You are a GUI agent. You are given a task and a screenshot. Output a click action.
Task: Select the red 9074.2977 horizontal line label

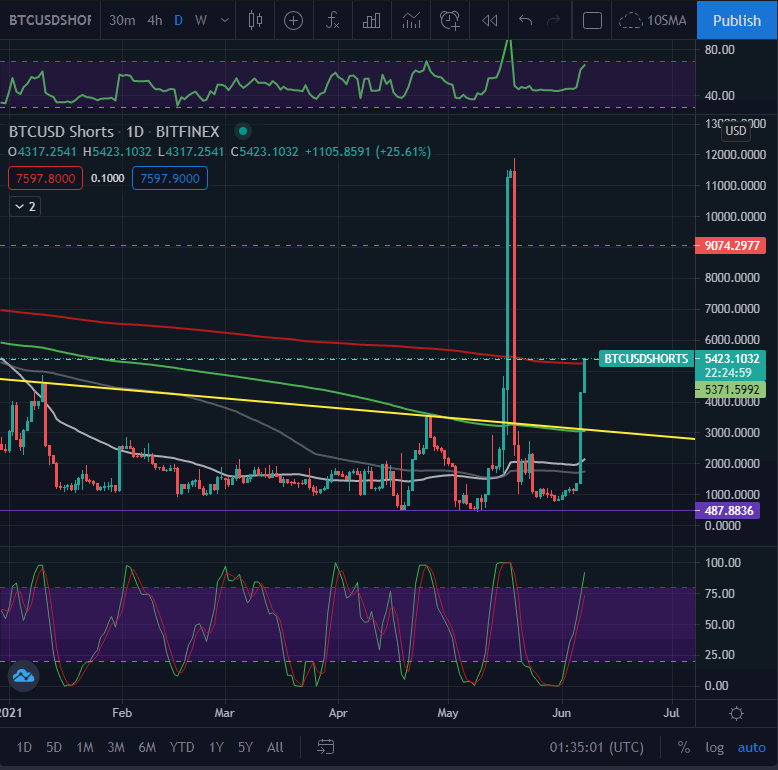point(730,246)
